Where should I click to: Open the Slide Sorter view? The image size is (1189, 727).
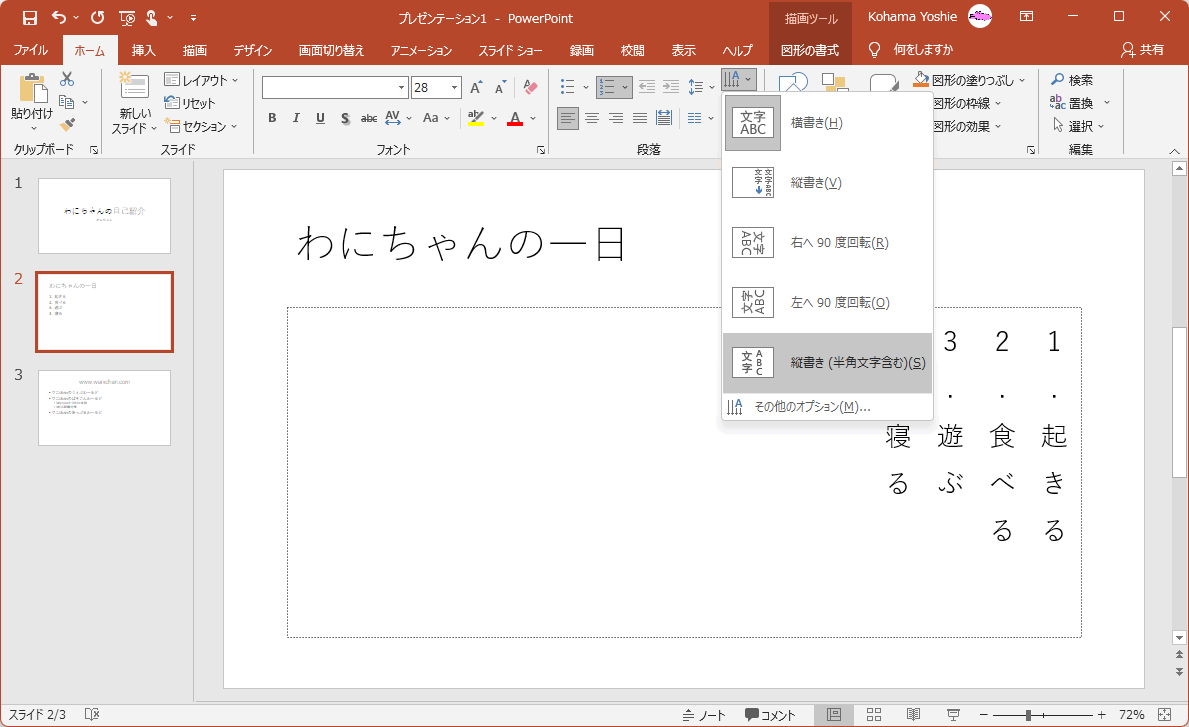873,715
